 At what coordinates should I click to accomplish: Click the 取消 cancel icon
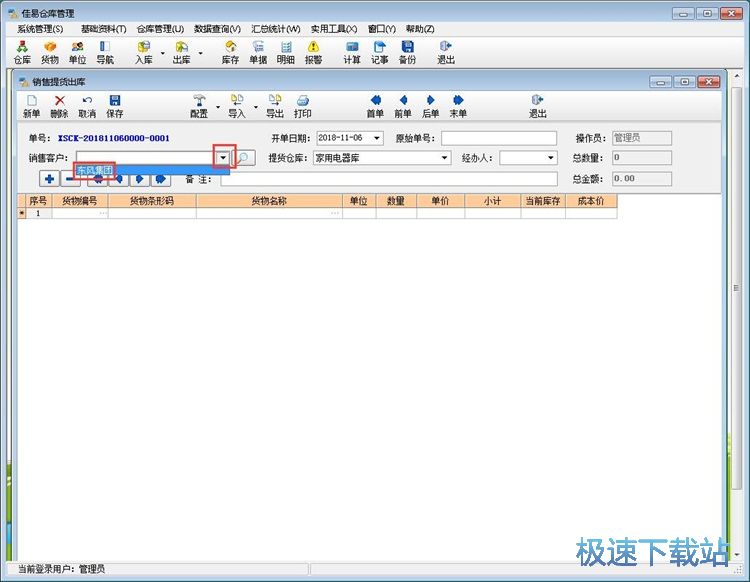click(87, 106)
